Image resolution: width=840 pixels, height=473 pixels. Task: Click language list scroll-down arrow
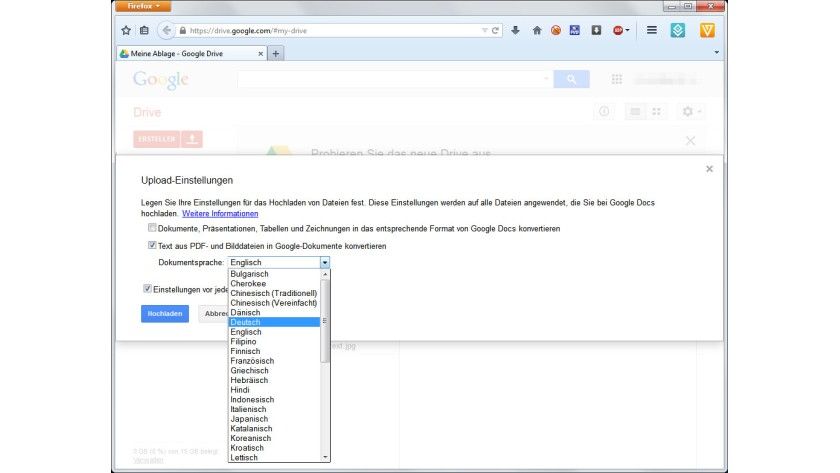(x=325, y=457)
